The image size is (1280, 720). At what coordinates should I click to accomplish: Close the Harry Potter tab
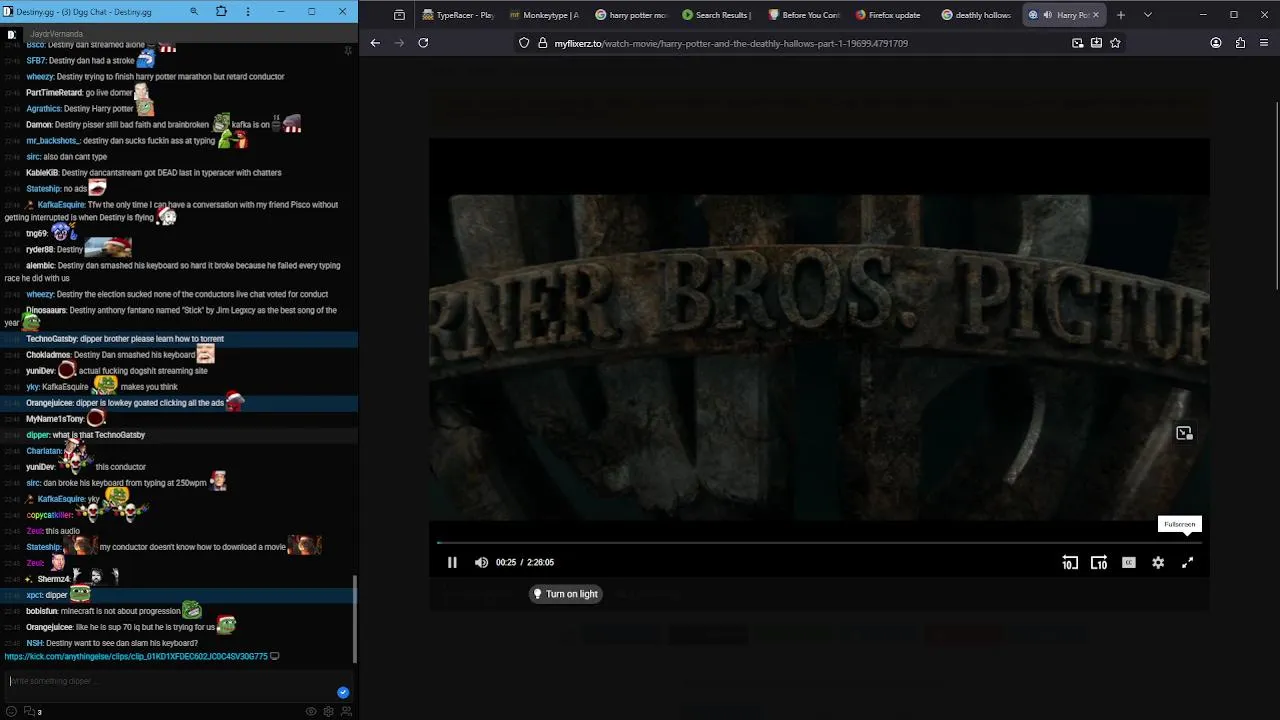[x=1095, y=15]
